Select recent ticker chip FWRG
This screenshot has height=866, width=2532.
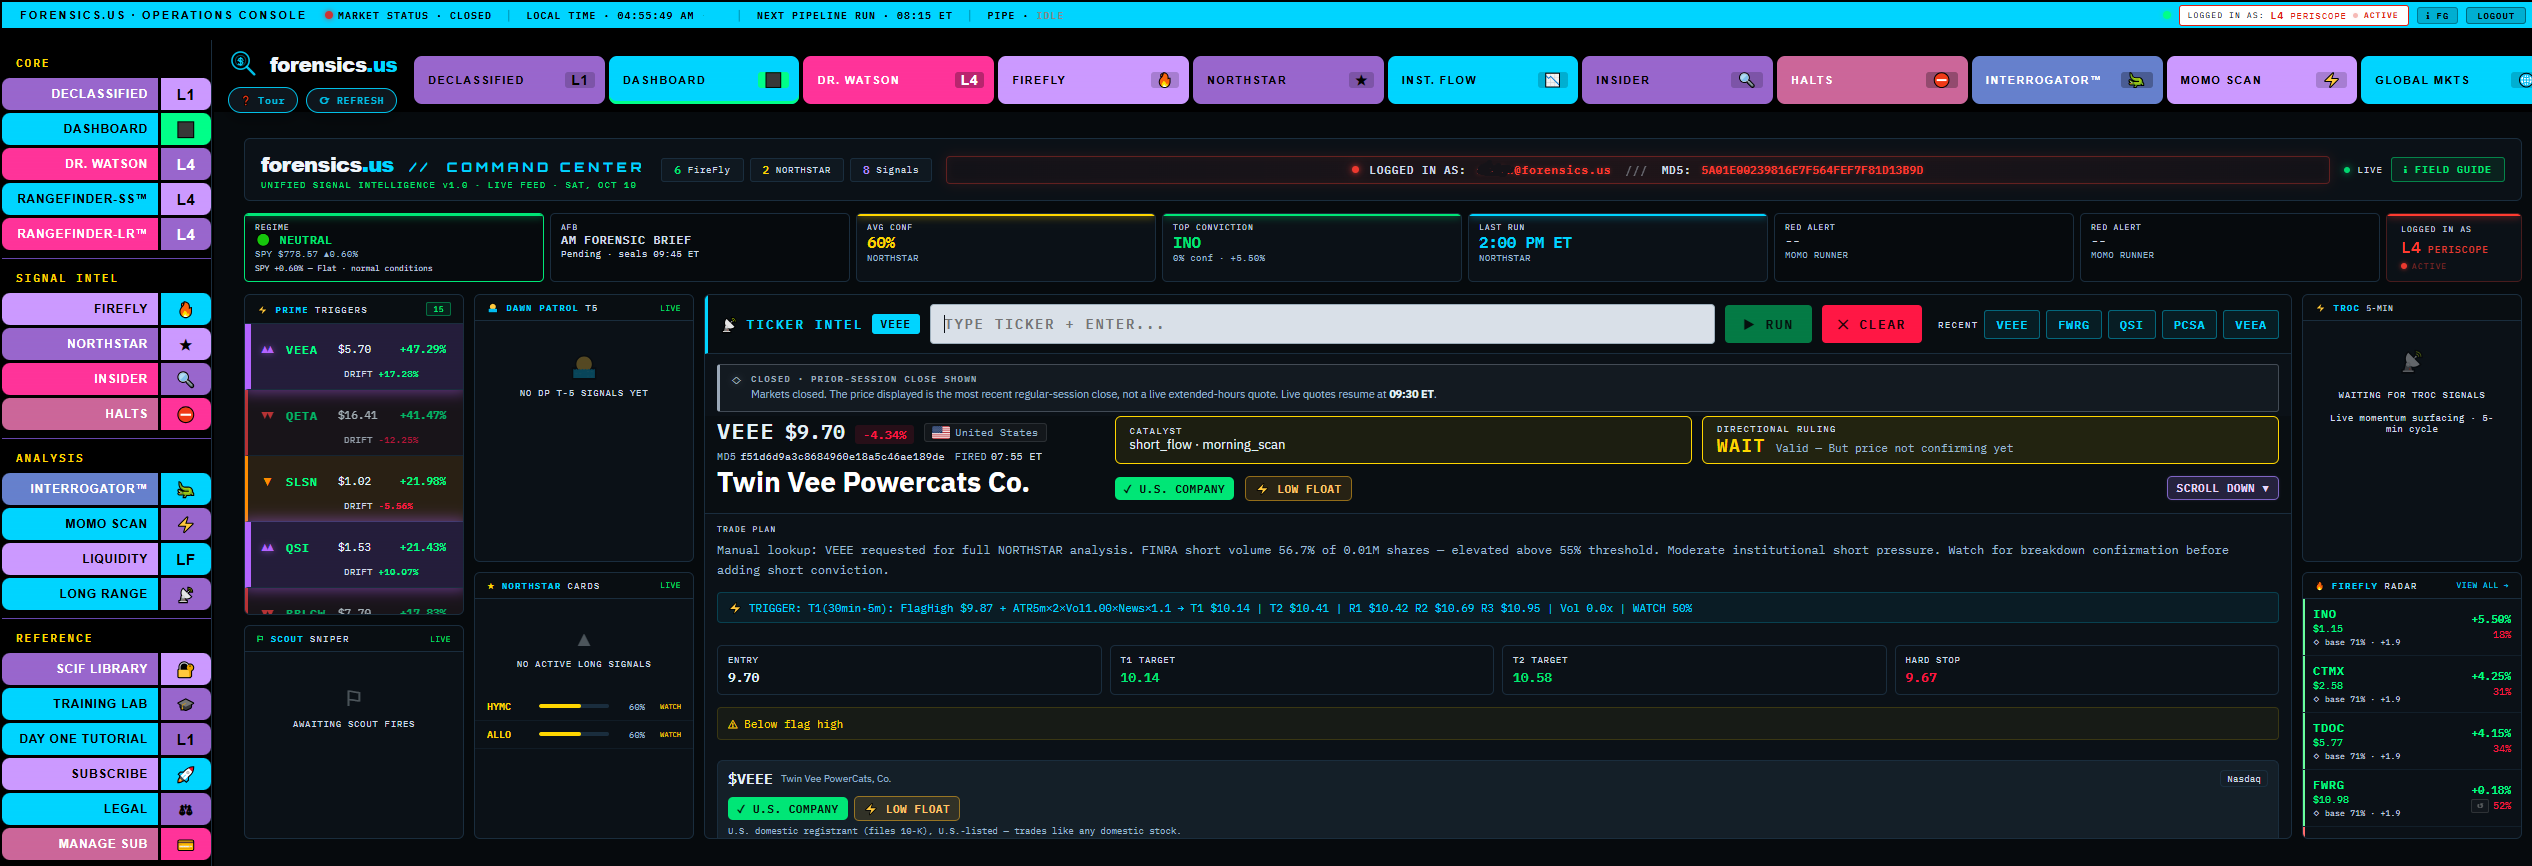[x=2073, y=325]
